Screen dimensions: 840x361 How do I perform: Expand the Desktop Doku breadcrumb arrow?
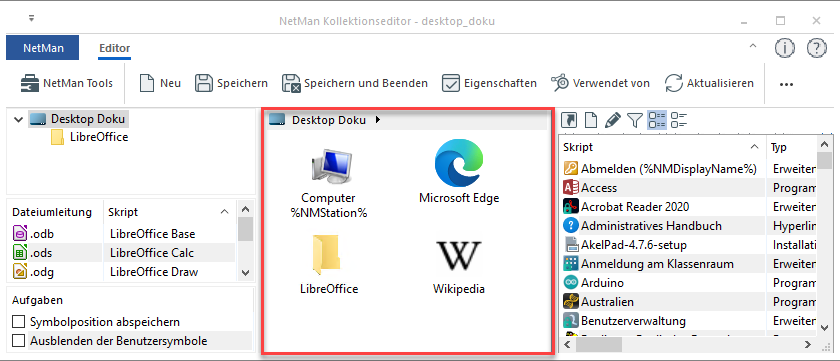pos(378,120)
